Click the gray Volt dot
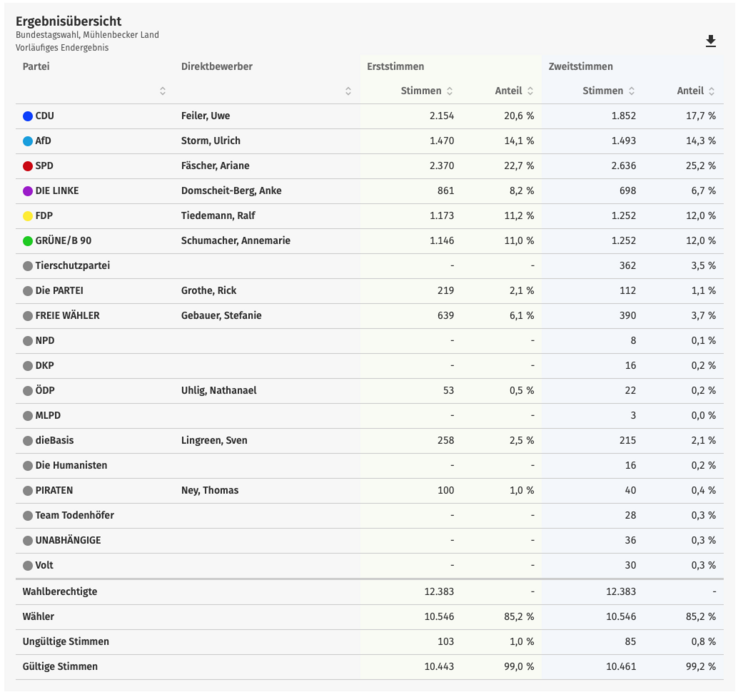 pyautogui.click(x=28, y=565)
